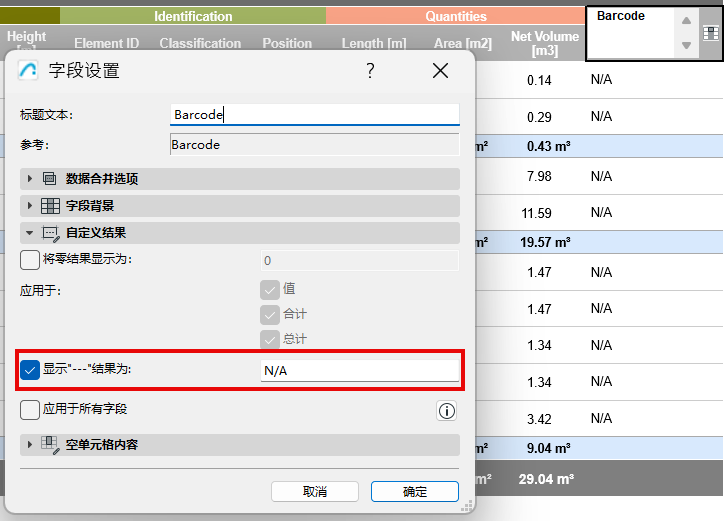Select the Barcode column header cell
The width and height of the screenshot is (728, 521).
pyautogui.click(x=630, y=33)
